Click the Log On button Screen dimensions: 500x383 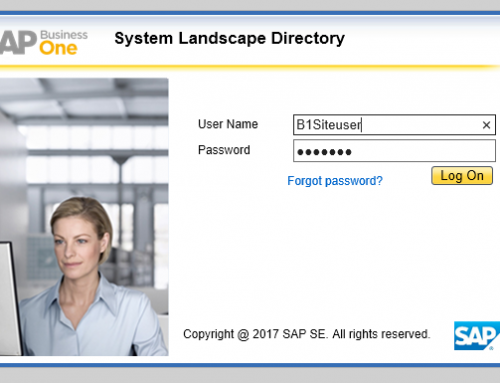pyautogui.click(x=462, y=176)
